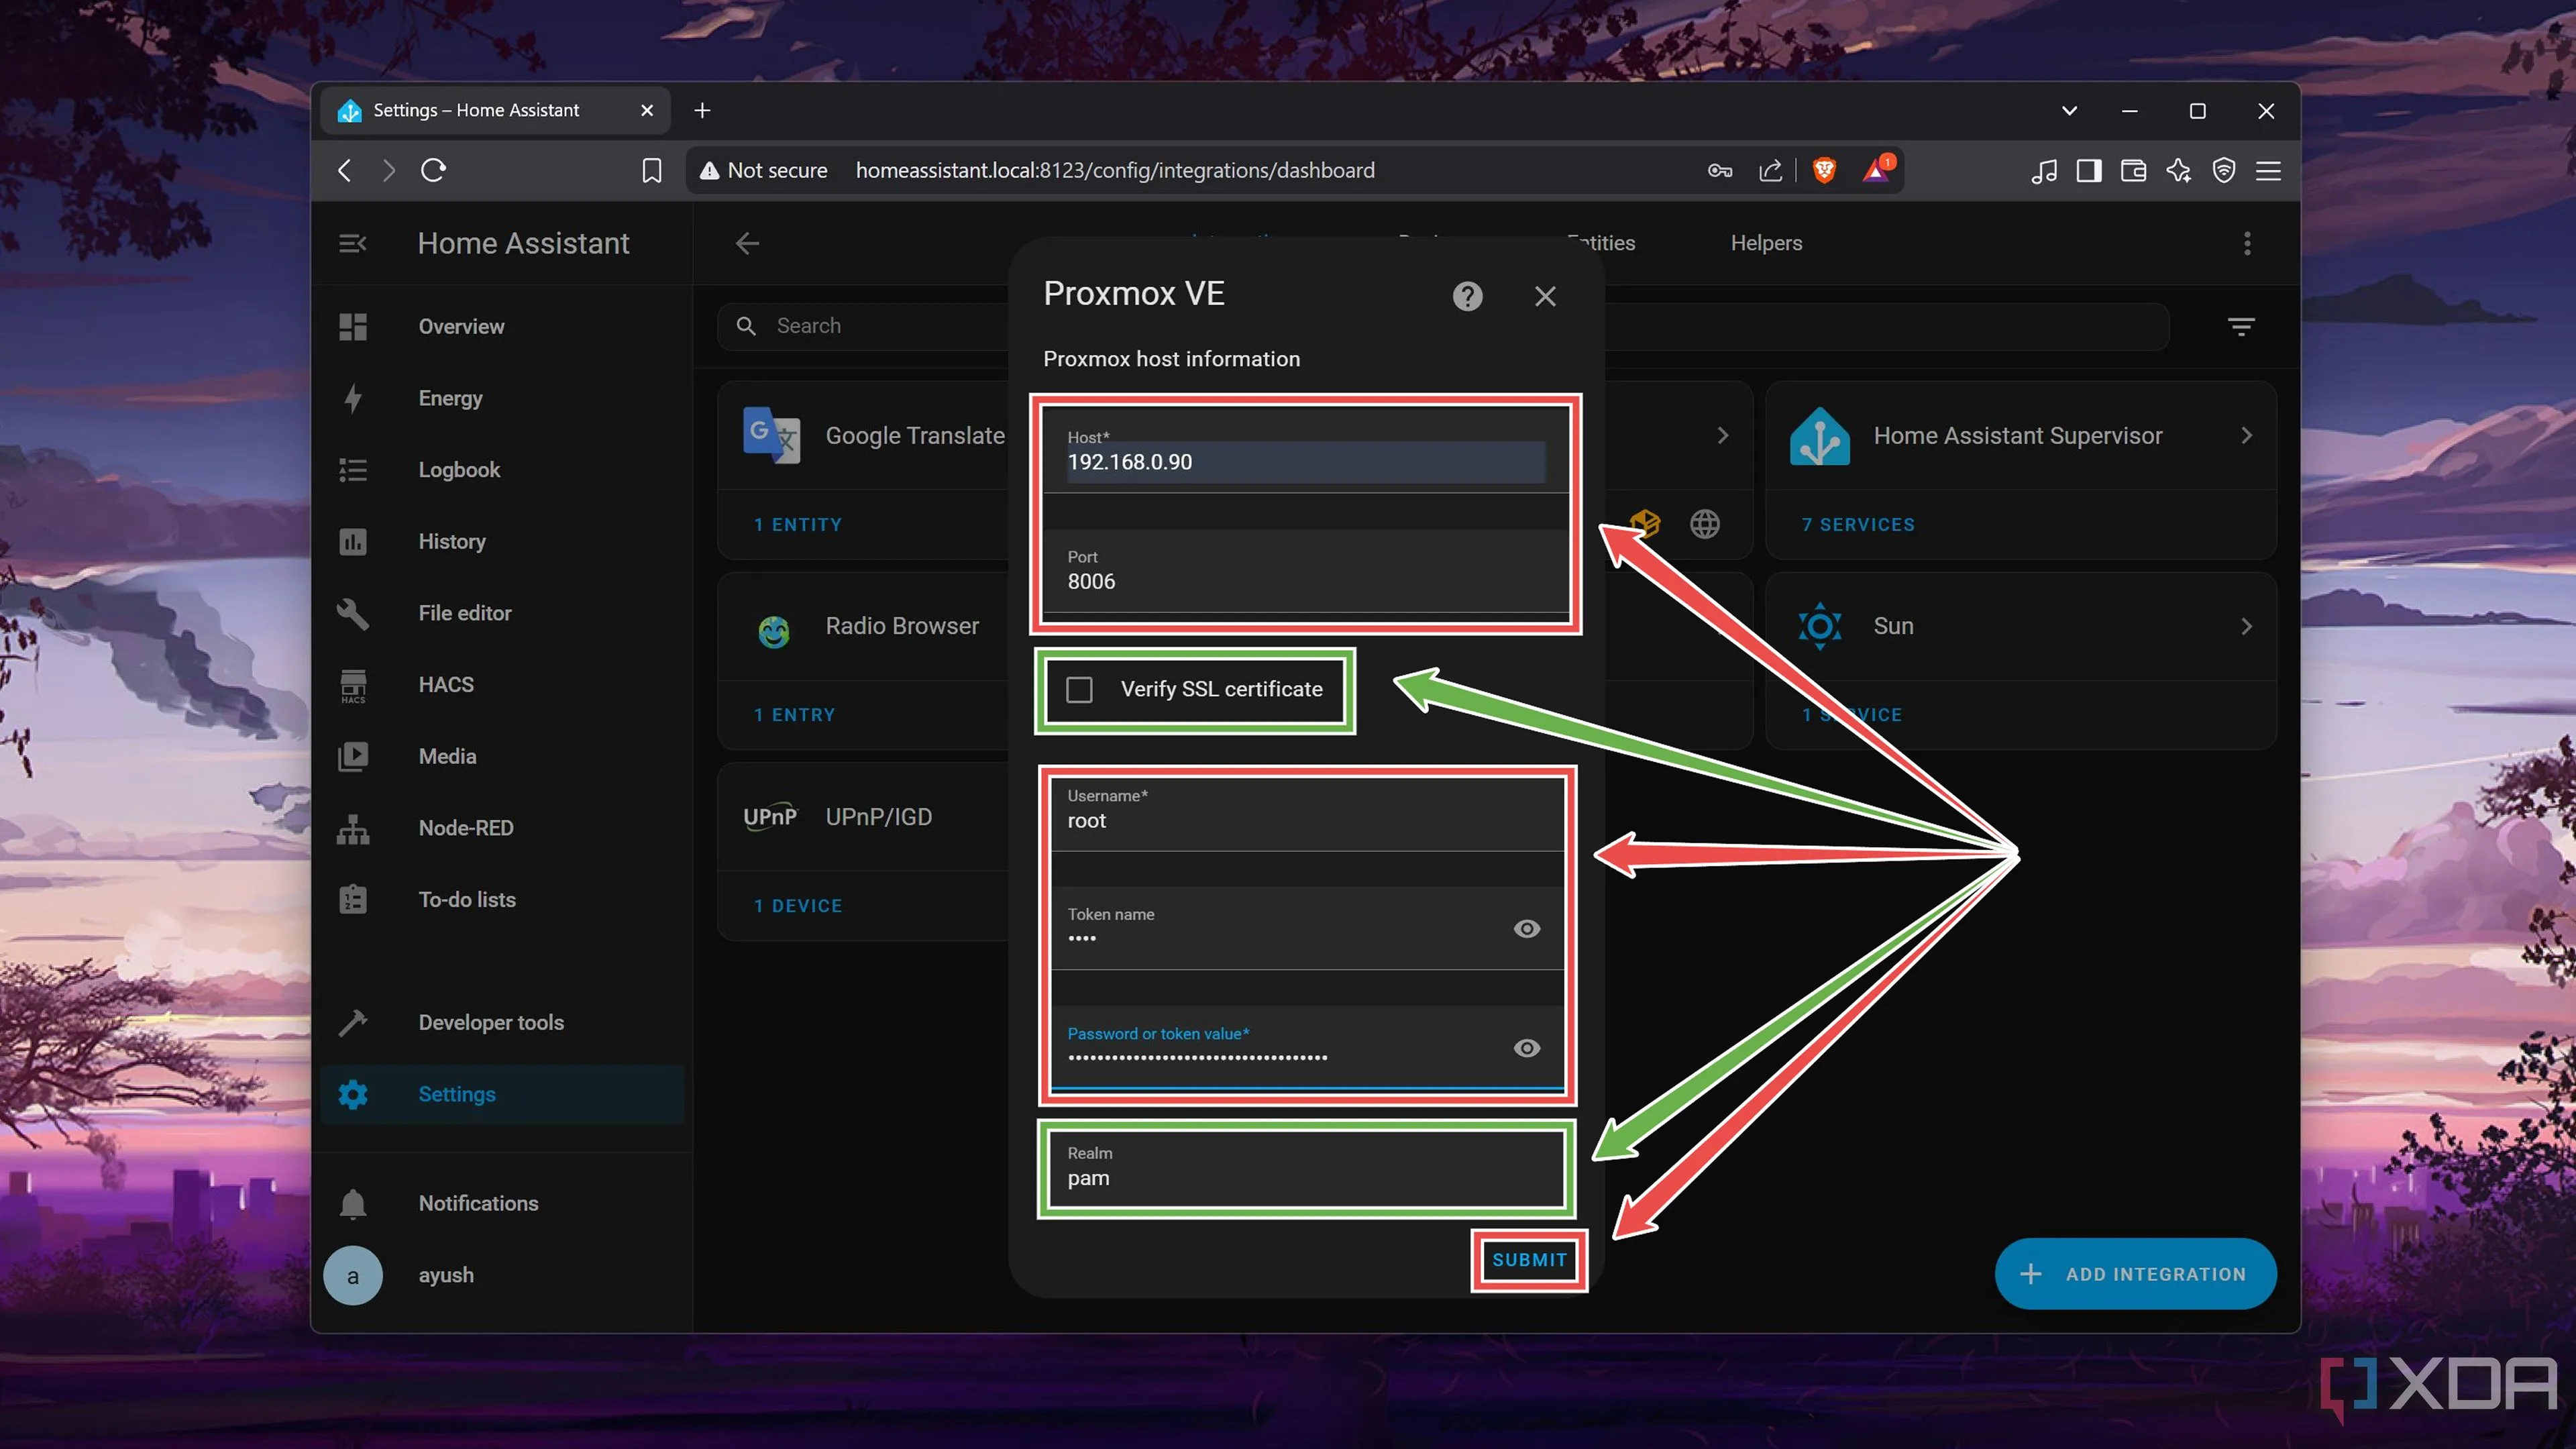Screen dimensions: 2576x1449
Task: Open the History chart icon
Action: (352, 541)
